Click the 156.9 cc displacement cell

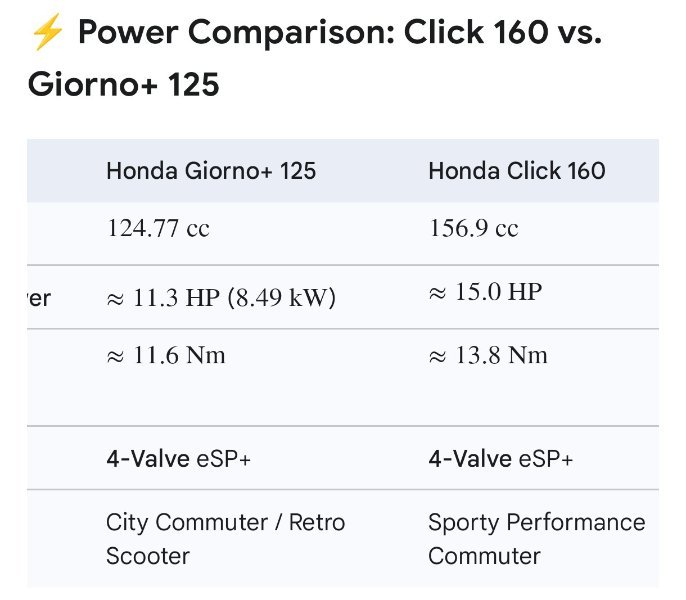pyautogui.click(x=473, y=229)
